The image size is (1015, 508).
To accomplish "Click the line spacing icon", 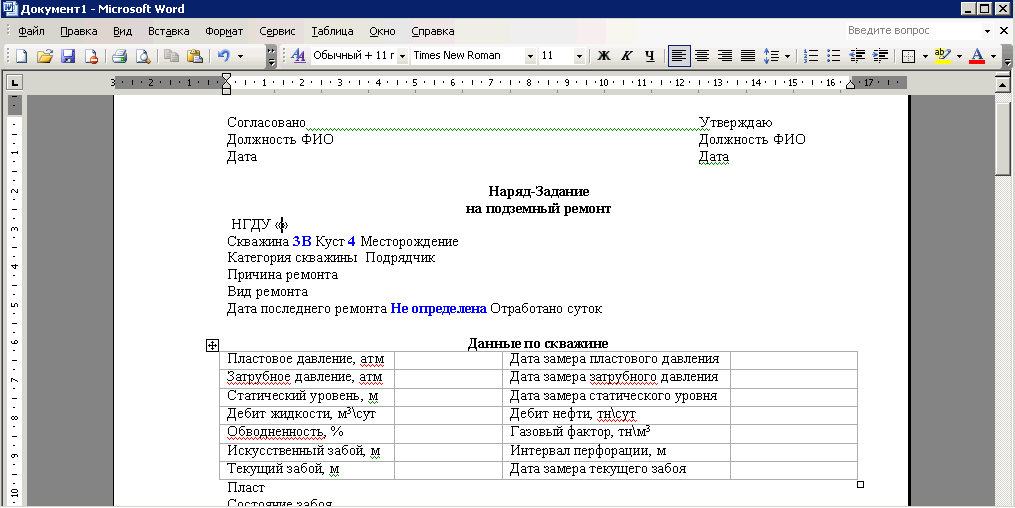I will pyautogui.click(x=771, y=56).
